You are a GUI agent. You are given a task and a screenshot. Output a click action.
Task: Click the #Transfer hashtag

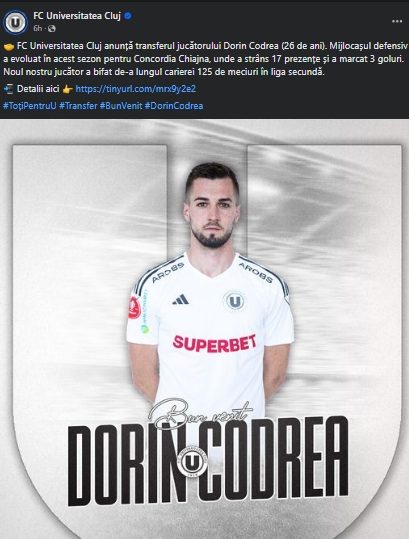[x=78, y=106]
